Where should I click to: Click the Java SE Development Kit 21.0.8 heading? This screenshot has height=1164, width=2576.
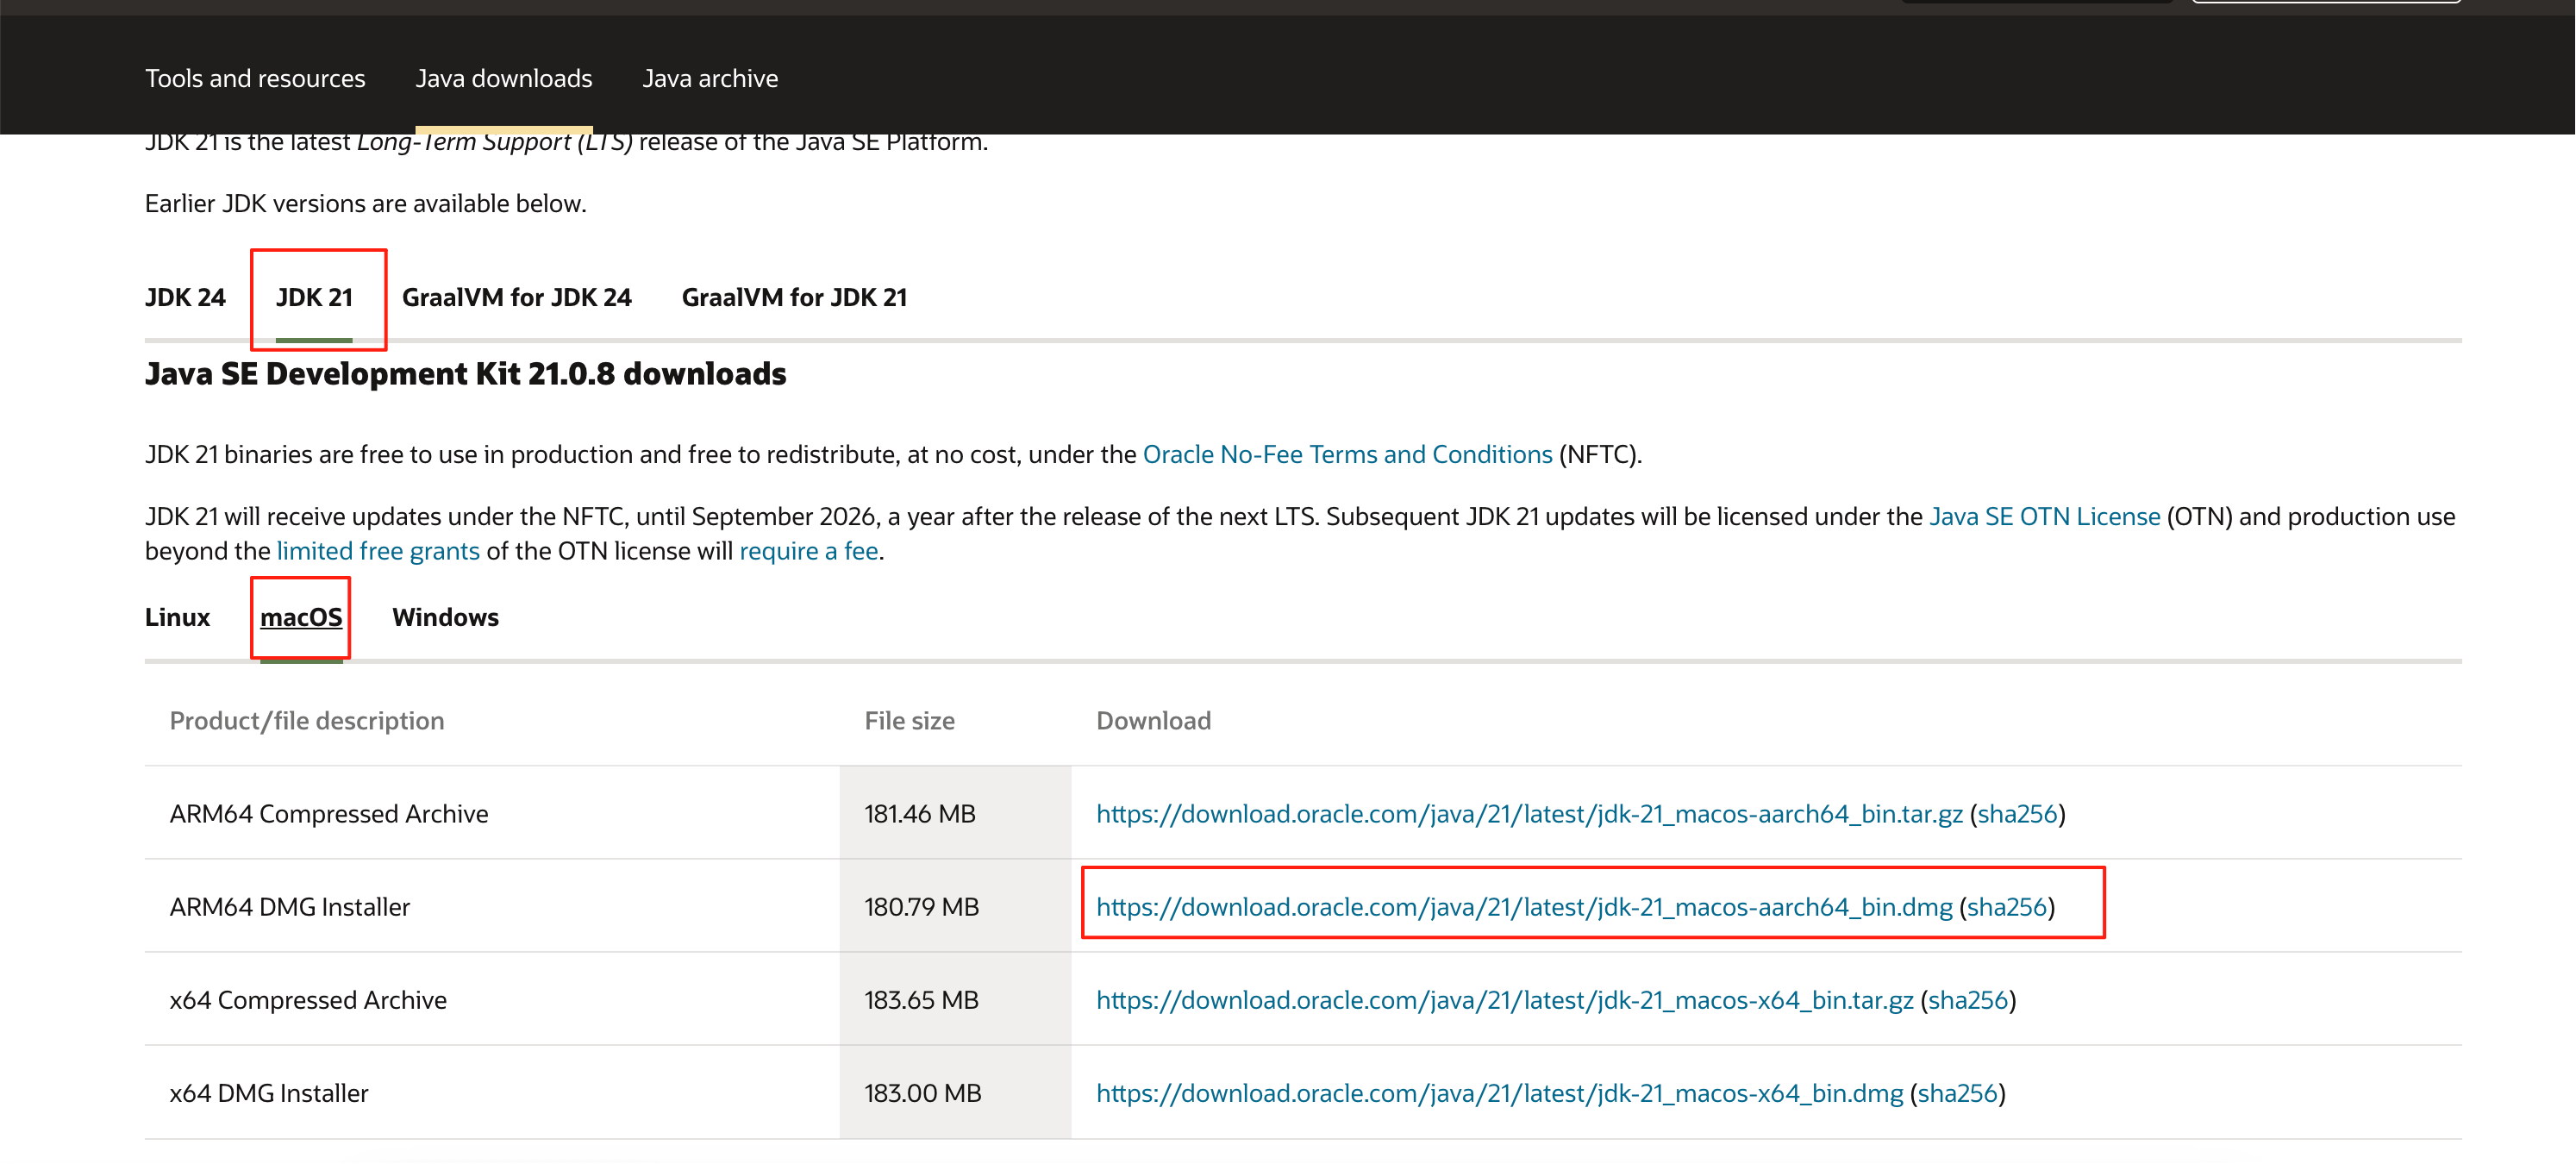[x=465, y=374]
